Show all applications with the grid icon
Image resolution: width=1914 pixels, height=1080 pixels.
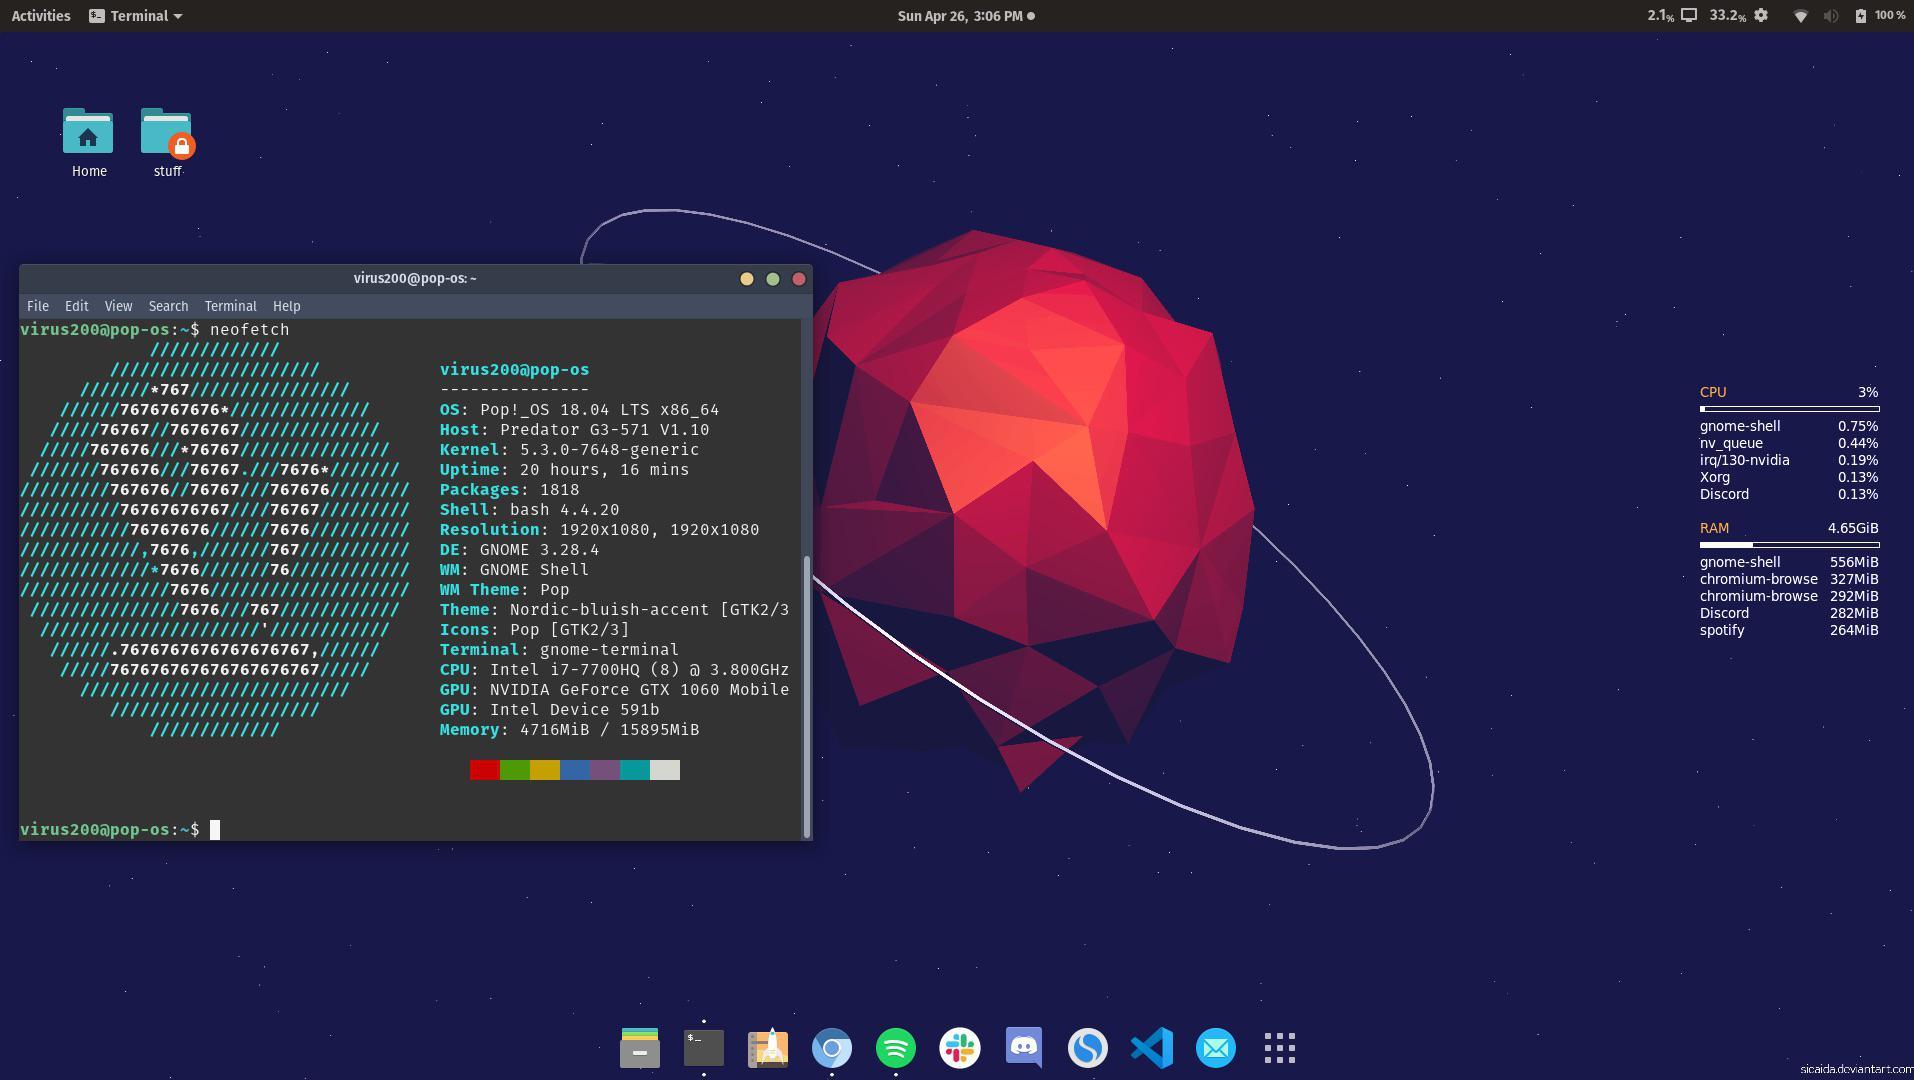1280,1048
